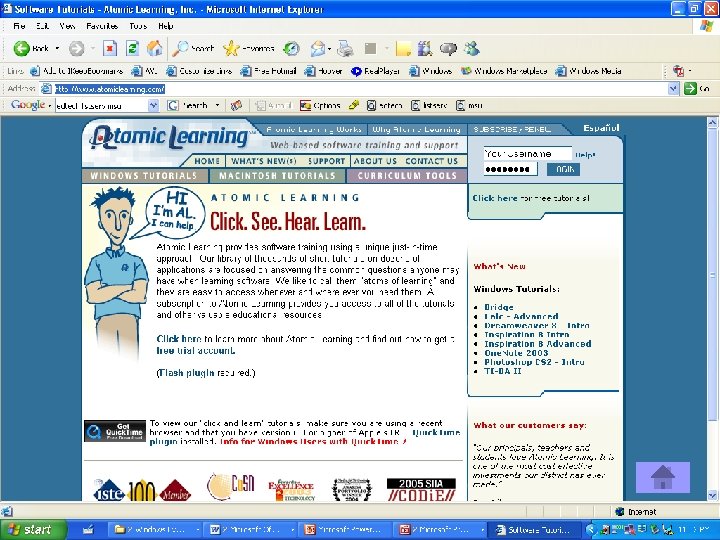Open the Help menu
The image size is (720, 540).
tap(165, 26)
